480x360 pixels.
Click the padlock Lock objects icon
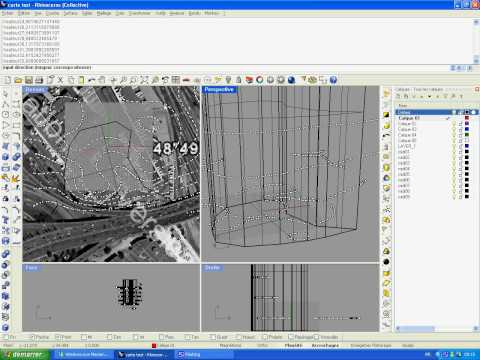pyautogui.click(x=239, y=80)
